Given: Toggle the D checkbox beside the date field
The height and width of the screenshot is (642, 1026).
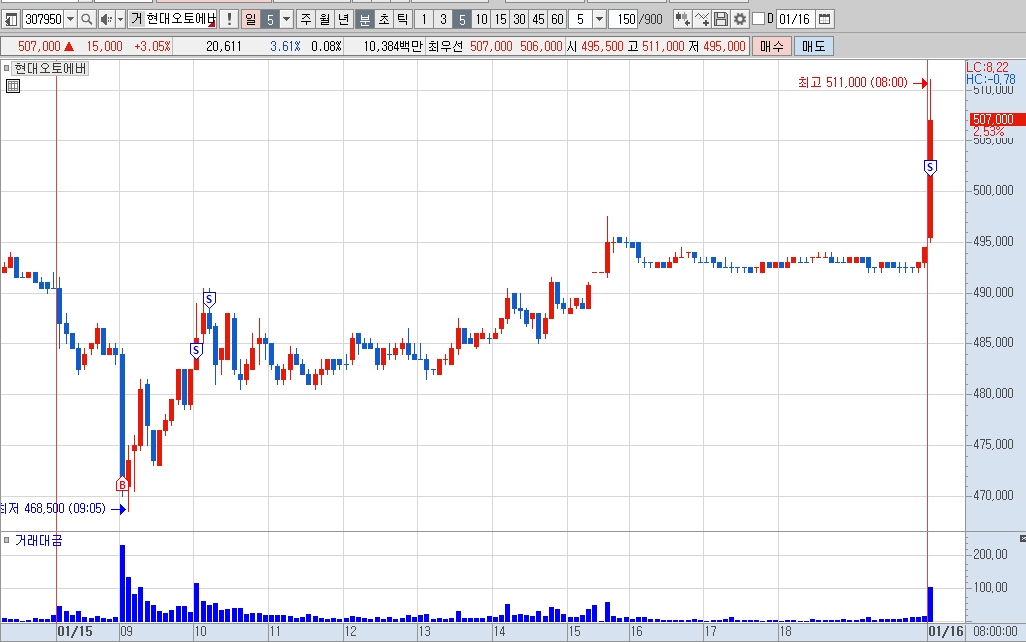Looking at the screenshot, I should point(758,19).
